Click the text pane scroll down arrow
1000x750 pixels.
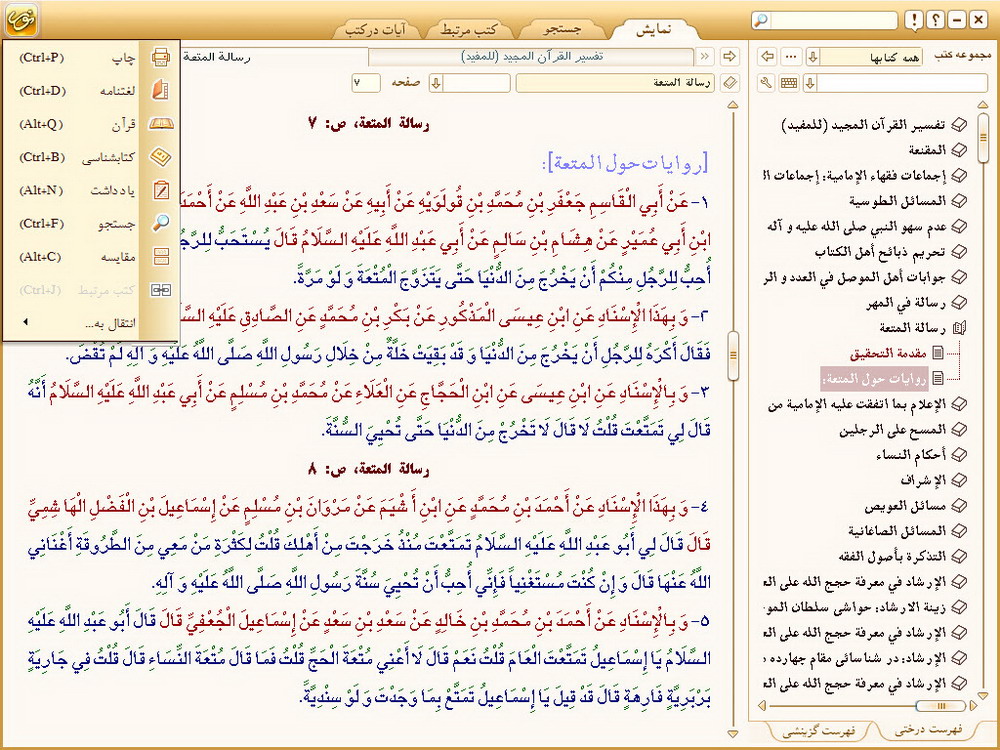tap(733, 734)
